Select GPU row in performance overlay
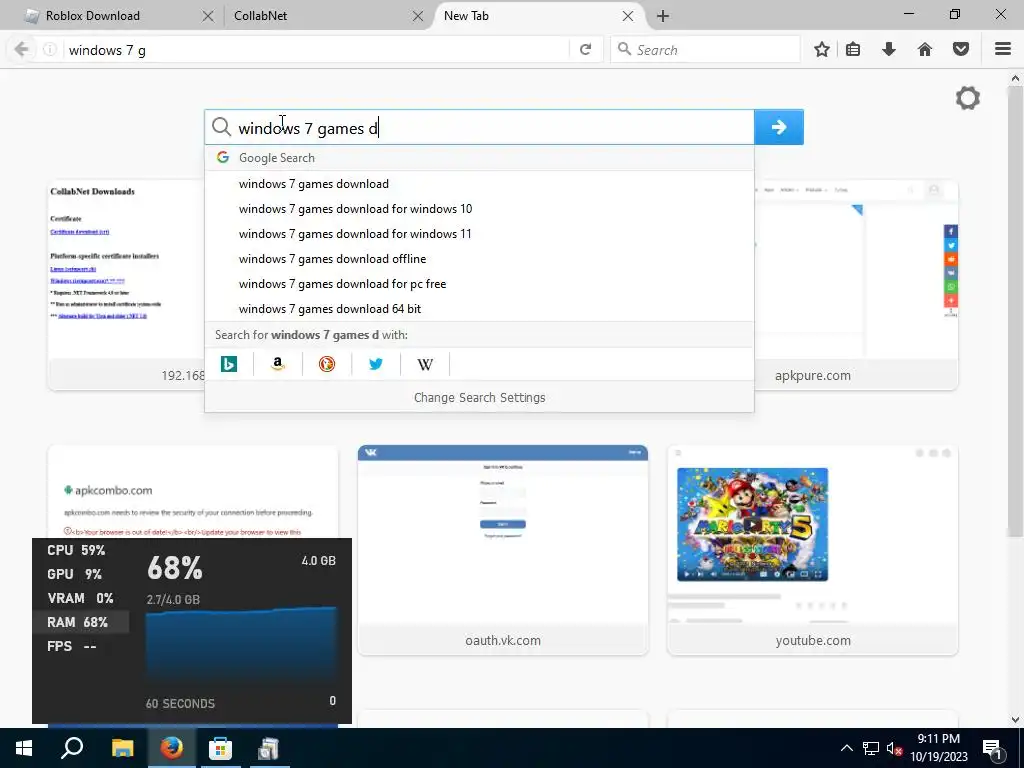Screen dimensions: 1024x768 (81, 575)
